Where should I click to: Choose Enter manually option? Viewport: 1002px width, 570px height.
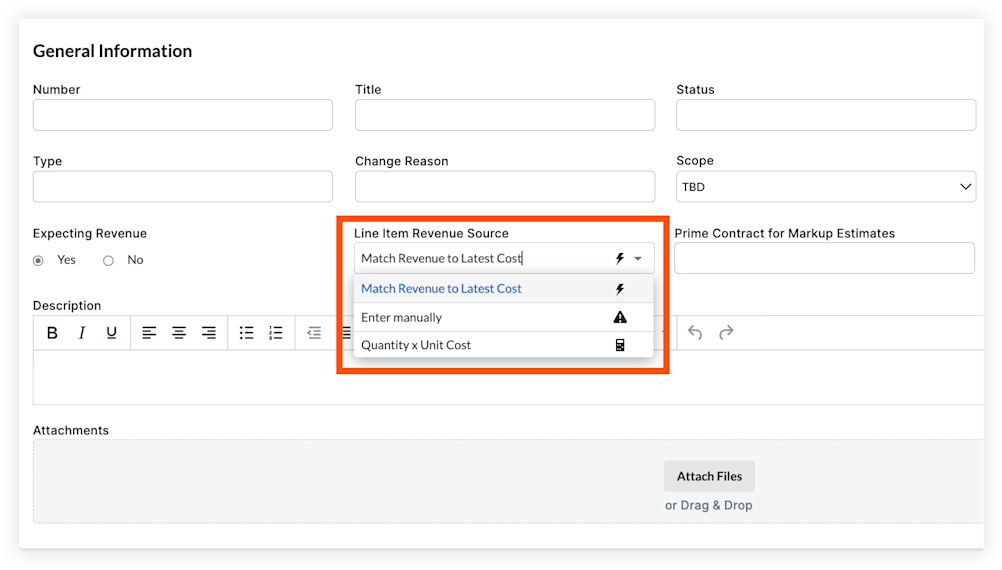[x=504, y=318]
